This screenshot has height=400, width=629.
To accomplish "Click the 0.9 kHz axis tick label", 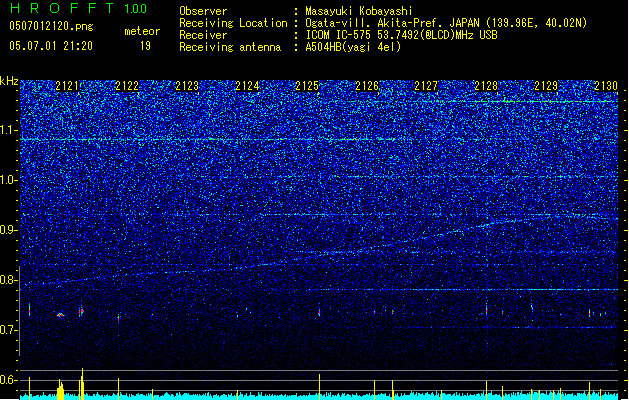I will [9, 230].
